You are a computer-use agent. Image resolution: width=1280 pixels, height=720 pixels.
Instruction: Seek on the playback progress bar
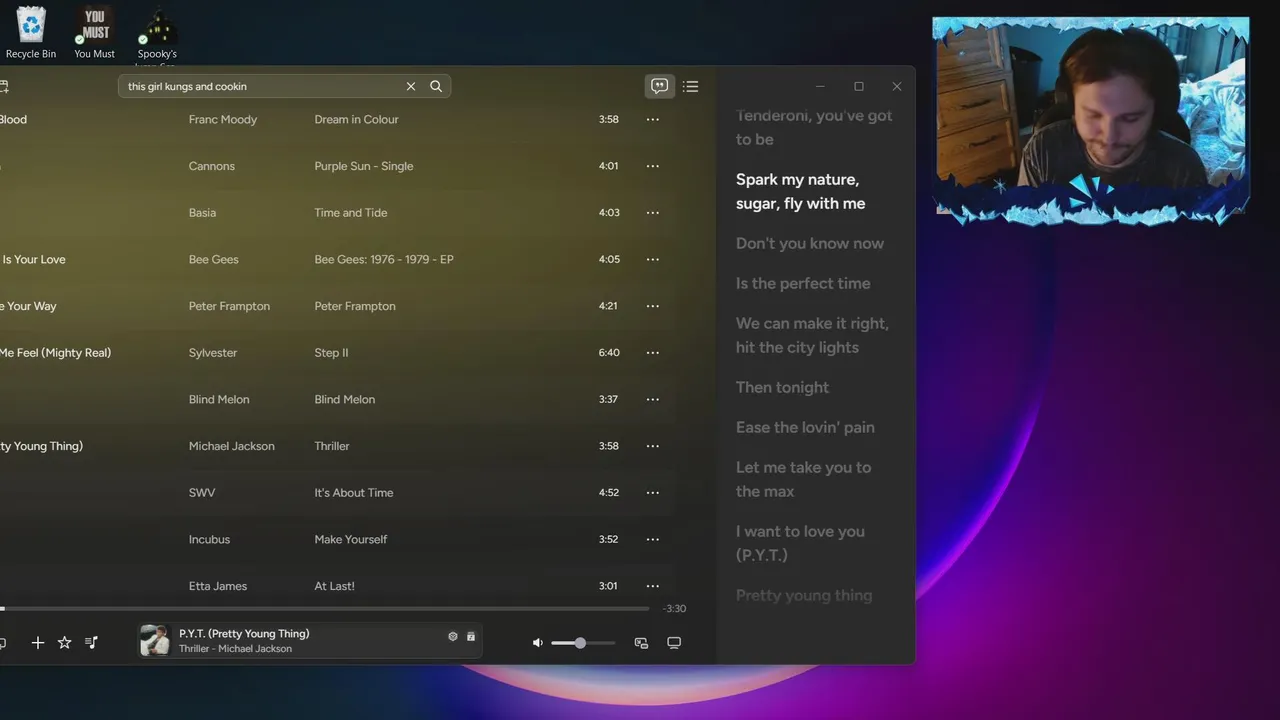[x=325, y=608]
